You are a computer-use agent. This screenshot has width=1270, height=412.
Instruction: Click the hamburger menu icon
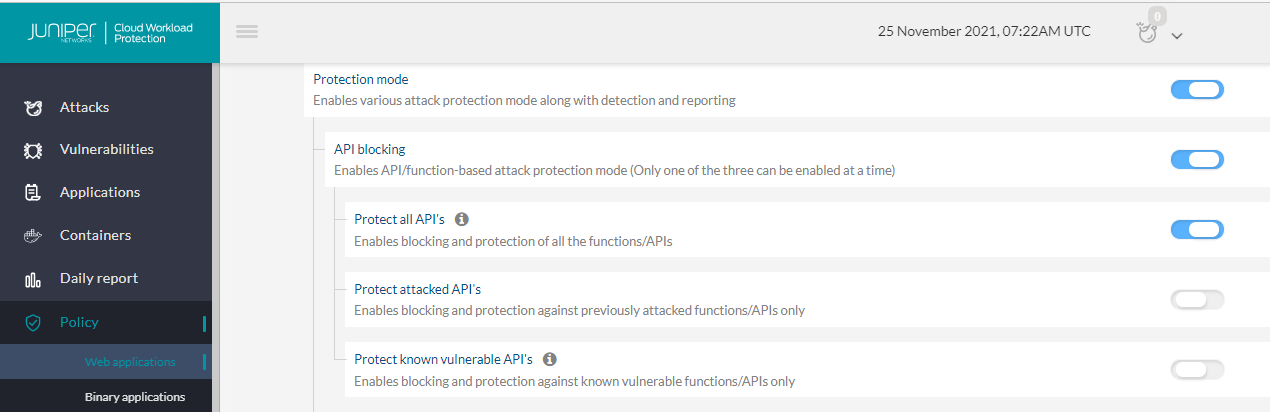[x=247, y=31]
